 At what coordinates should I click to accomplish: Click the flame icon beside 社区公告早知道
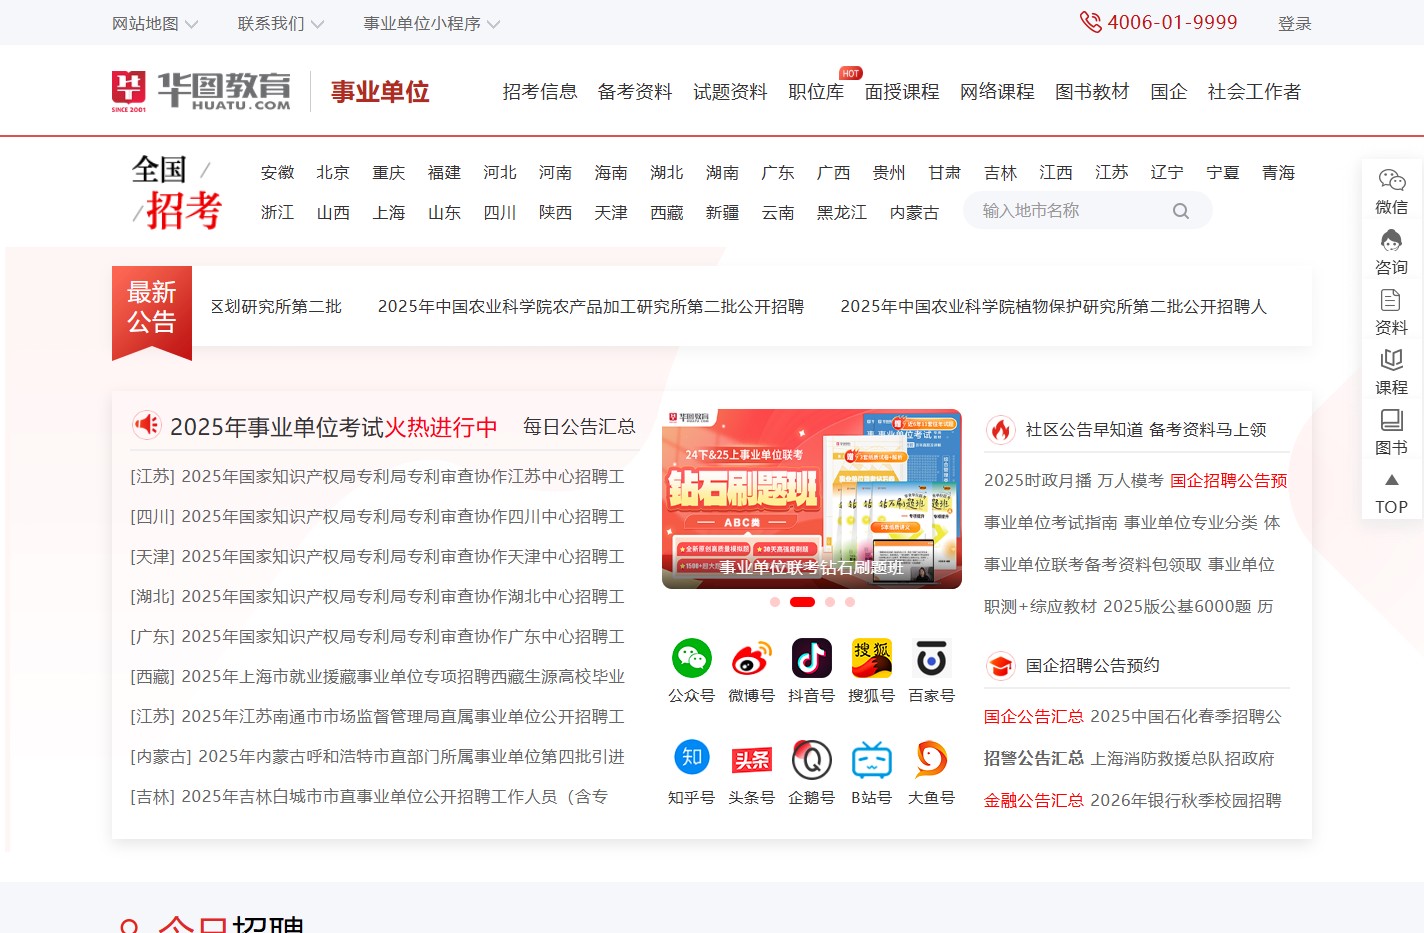1000,429
